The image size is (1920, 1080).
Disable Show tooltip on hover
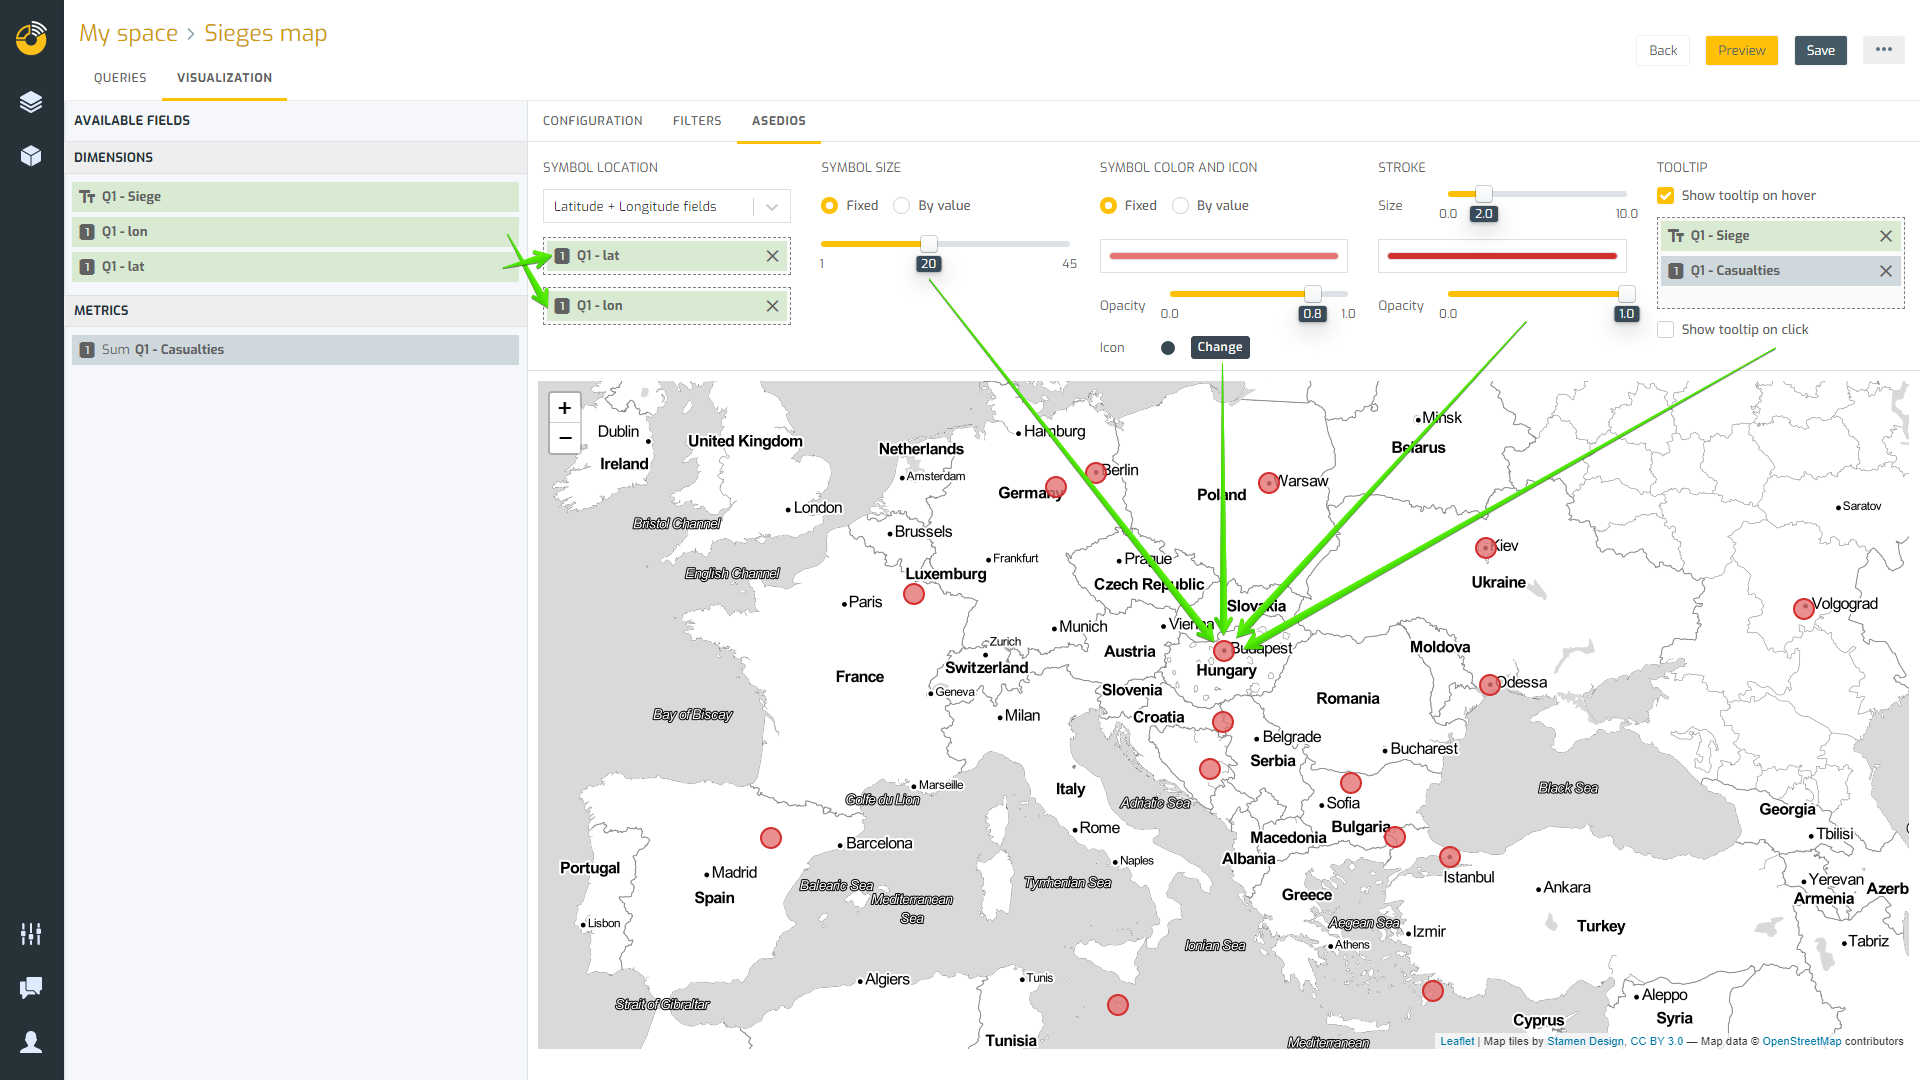coord(1665,195)
